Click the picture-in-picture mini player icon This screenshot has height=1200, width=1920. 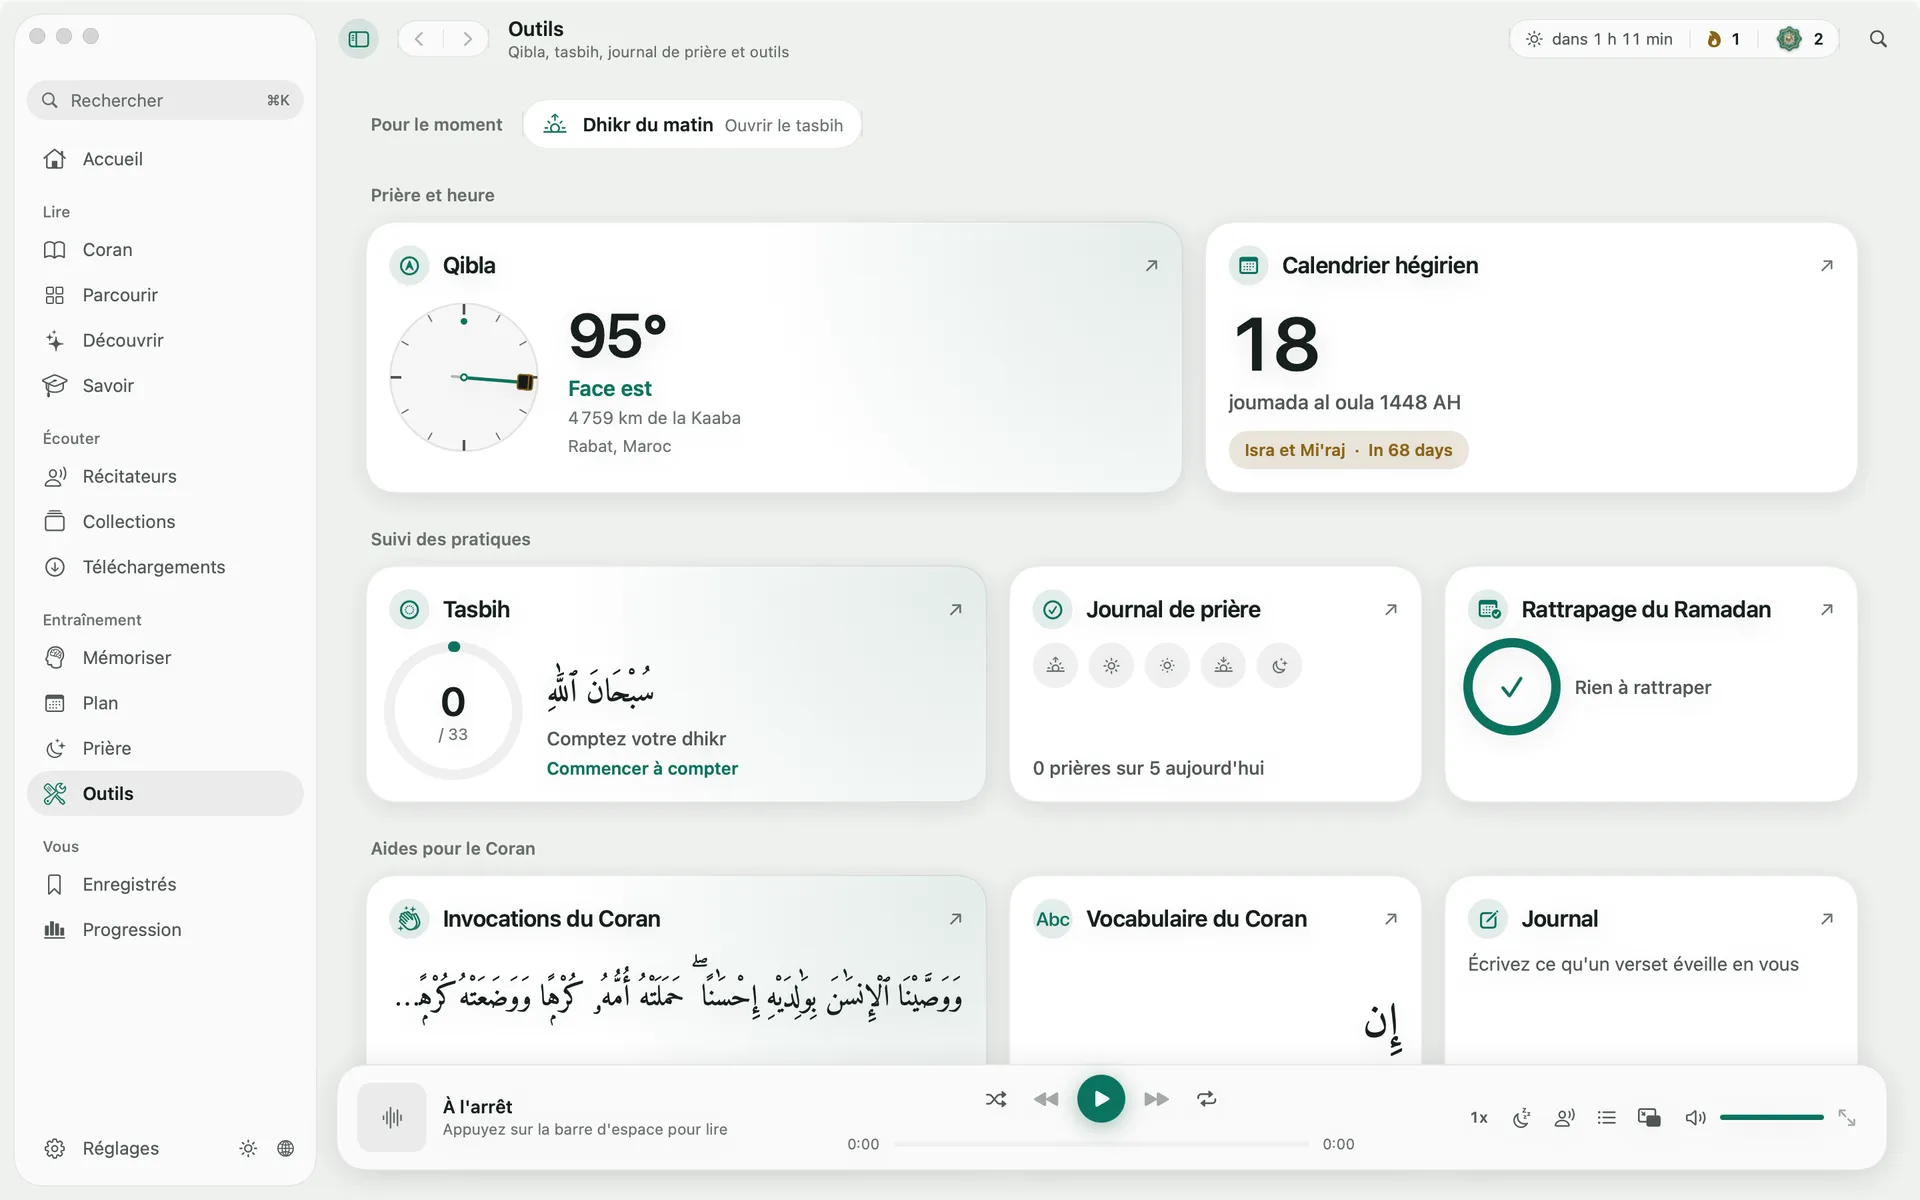click(x=1649, y=1117)
